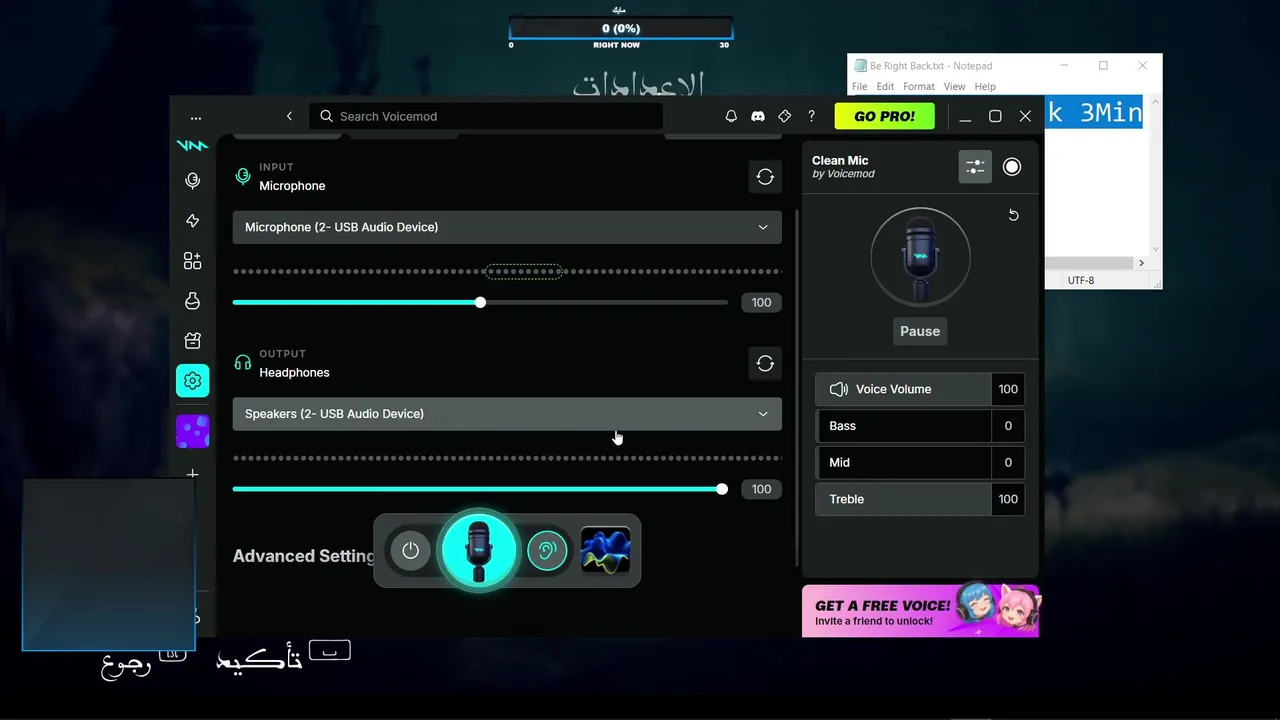The height and width of the screenshot is (720, 1280).
Task: Click the plus icon in sidebar
Action: coord(193,474)
